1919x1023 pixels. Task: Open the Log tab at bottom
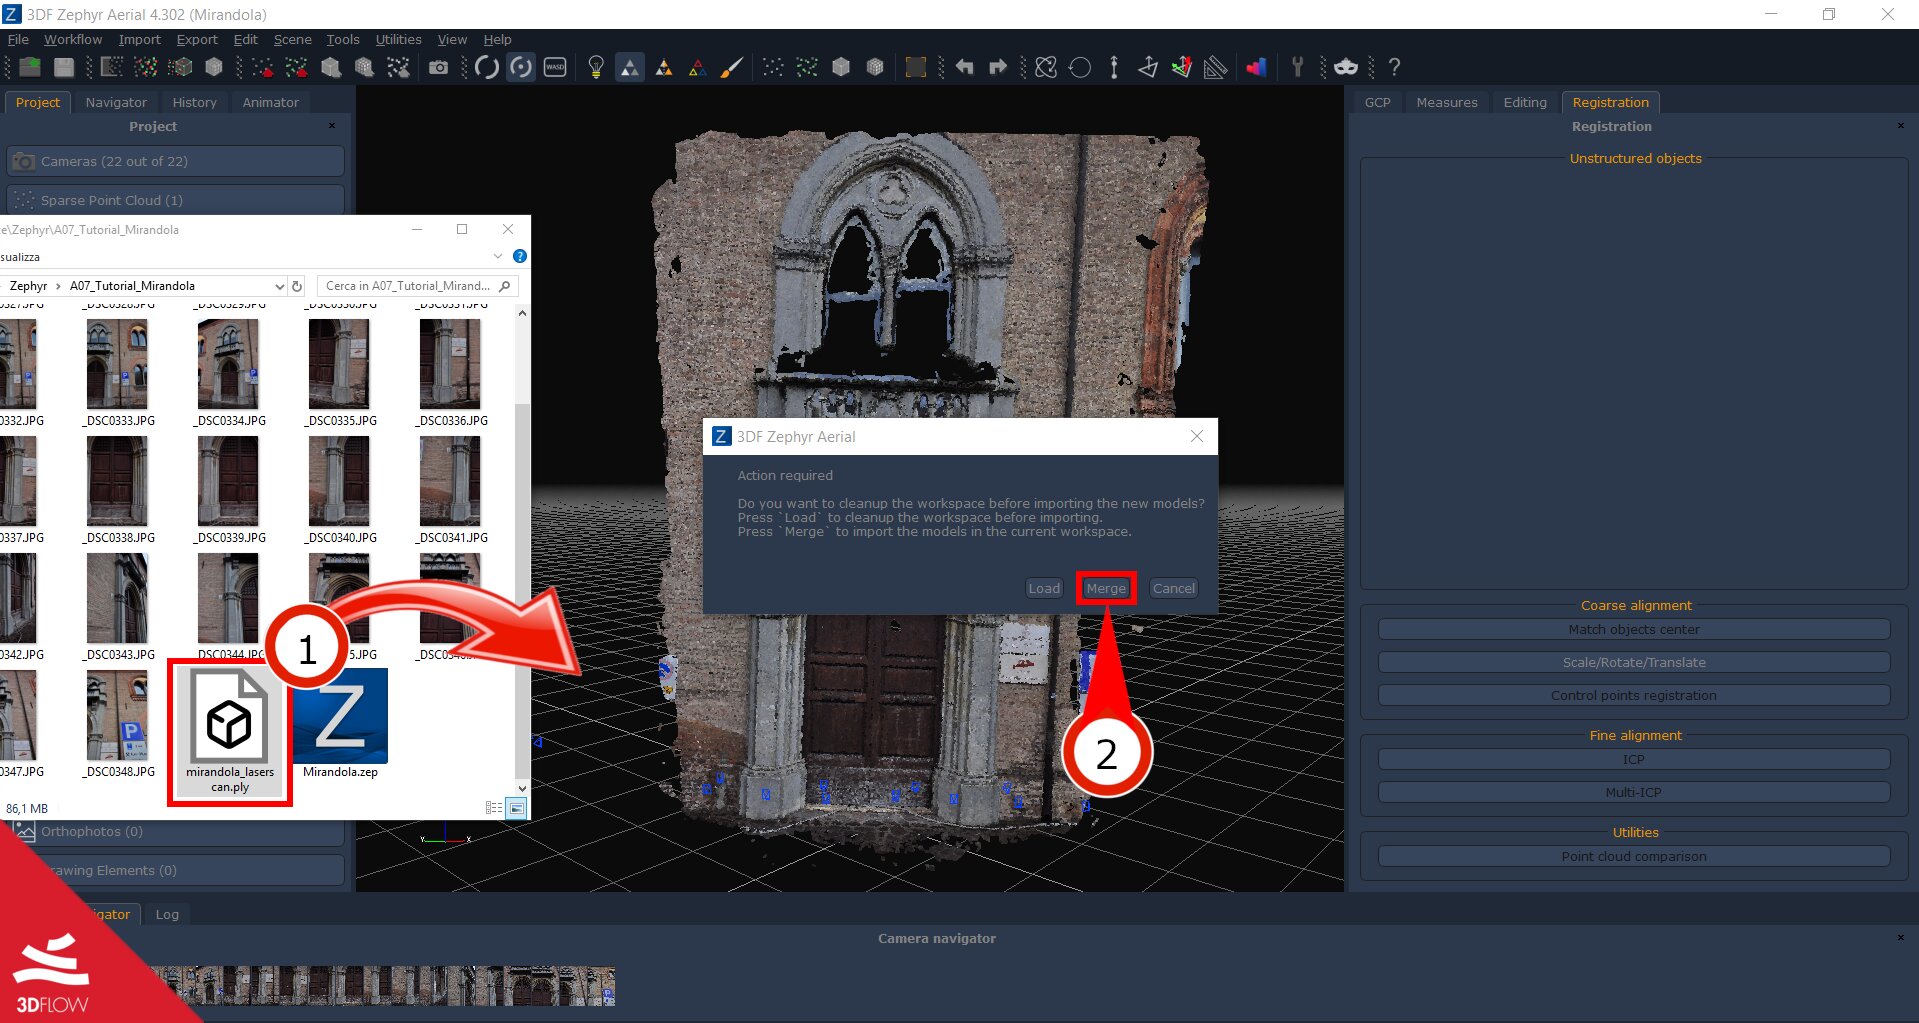[167, 914]
